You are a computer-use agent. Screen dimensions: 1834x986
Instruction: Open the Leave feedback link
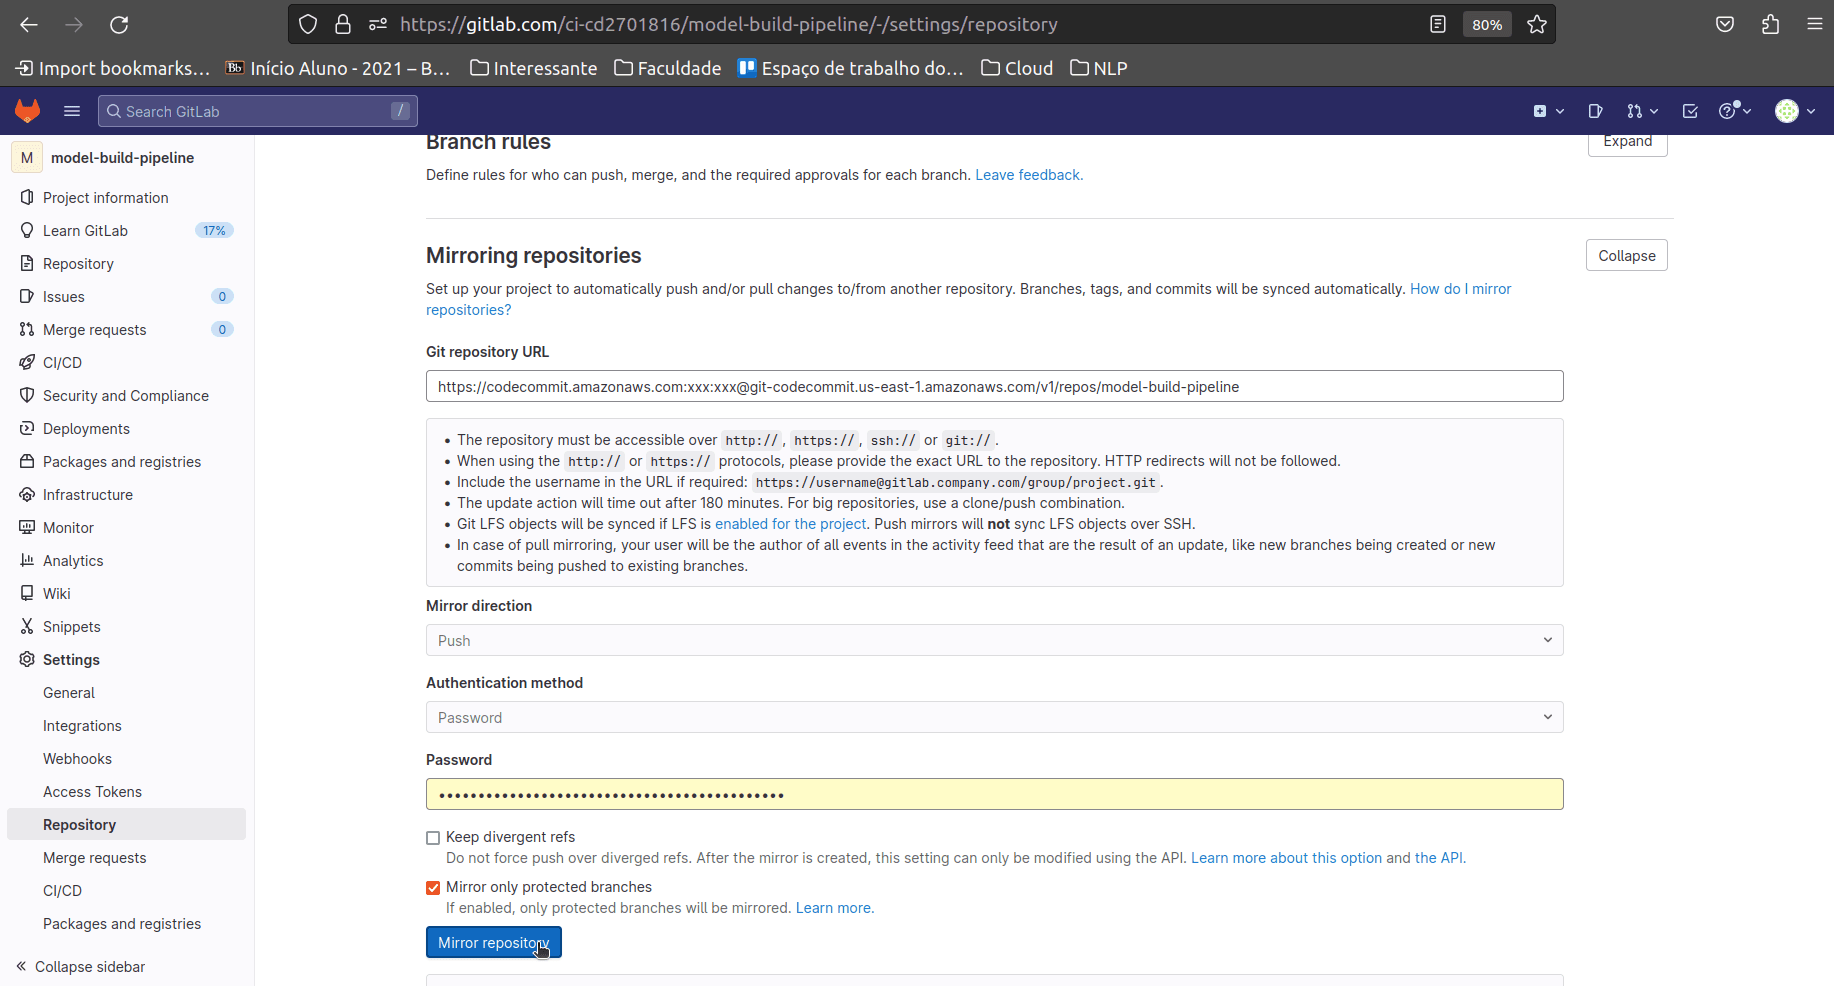(1028, 175)
